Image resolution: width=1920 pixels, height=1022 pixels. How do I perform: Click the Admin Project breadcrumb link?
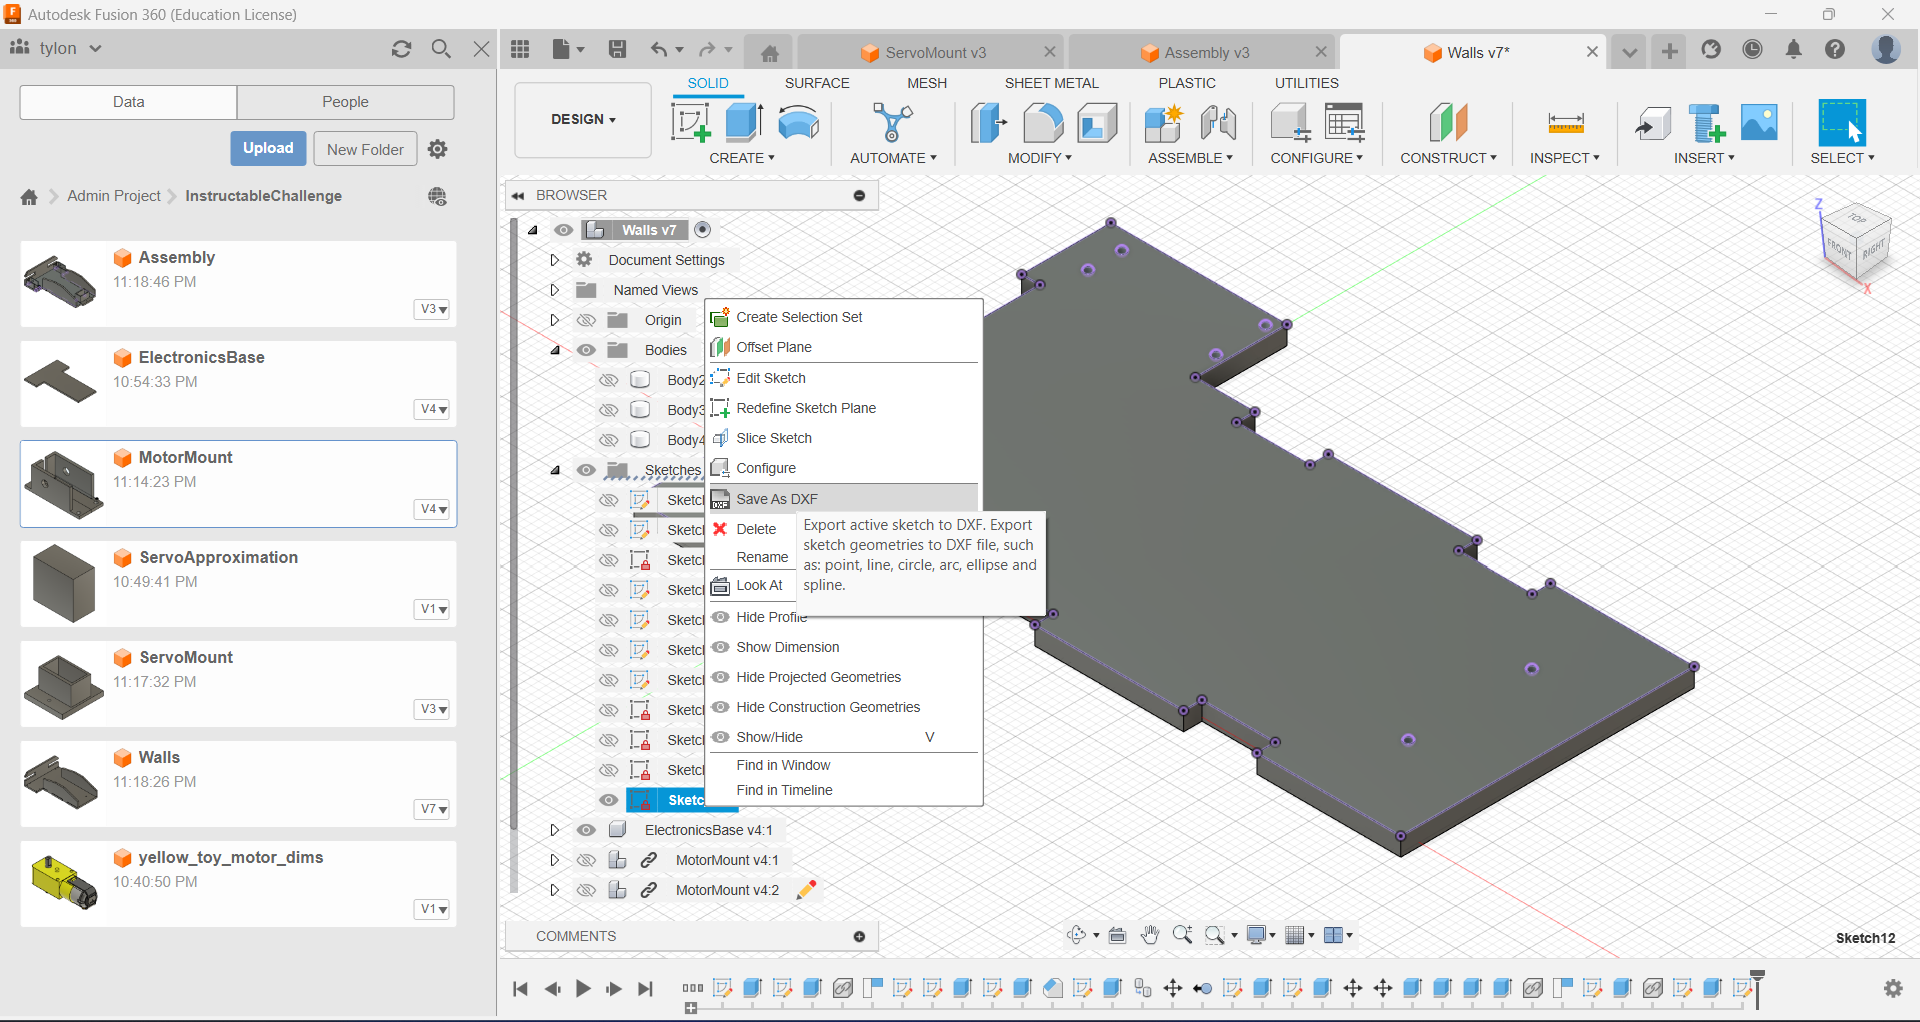114,196
